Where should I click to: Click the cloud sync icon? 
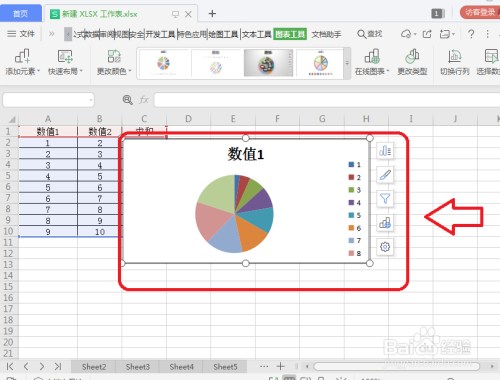pyautogui.click(x=406, y=34)
